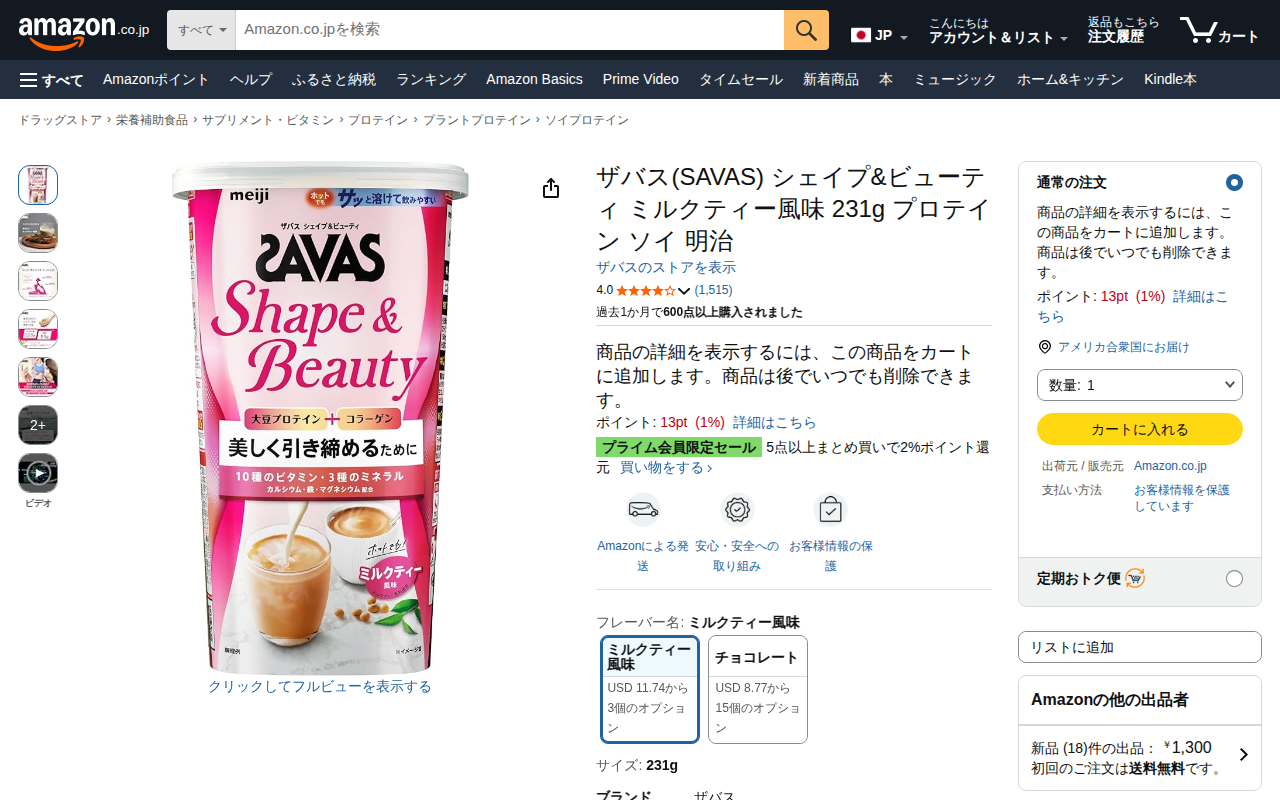
Task: Click the Amazon.co.jp search input field
Action: coord(510,30)
